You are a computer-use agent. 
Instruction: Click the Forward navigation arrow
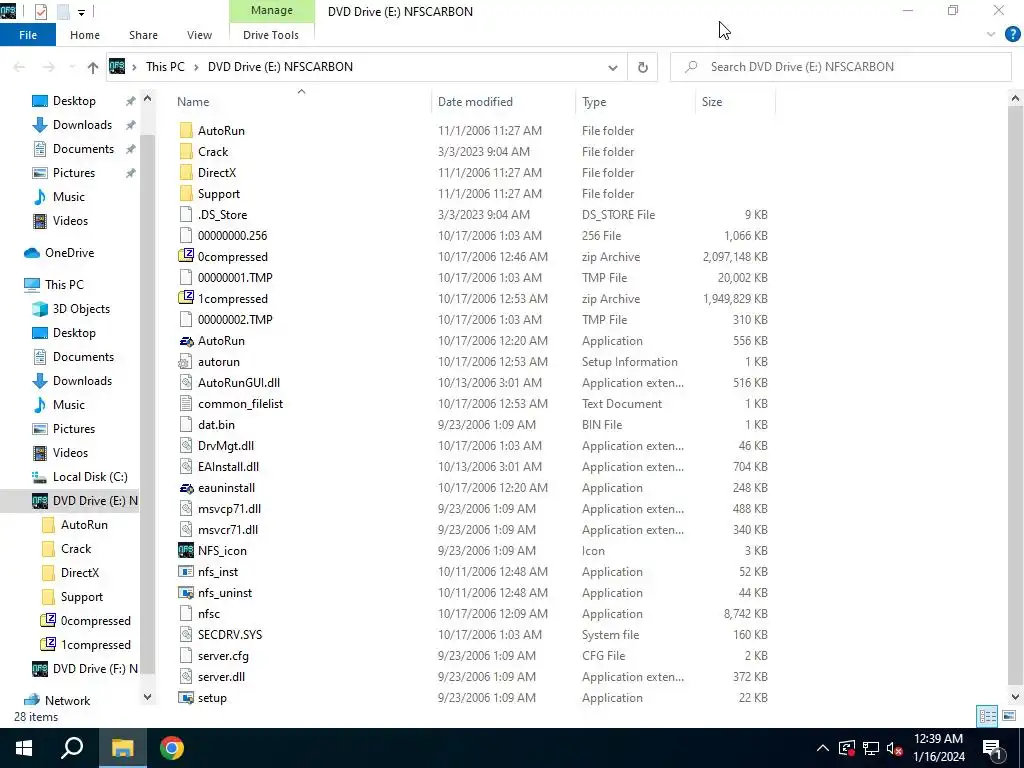49,67
